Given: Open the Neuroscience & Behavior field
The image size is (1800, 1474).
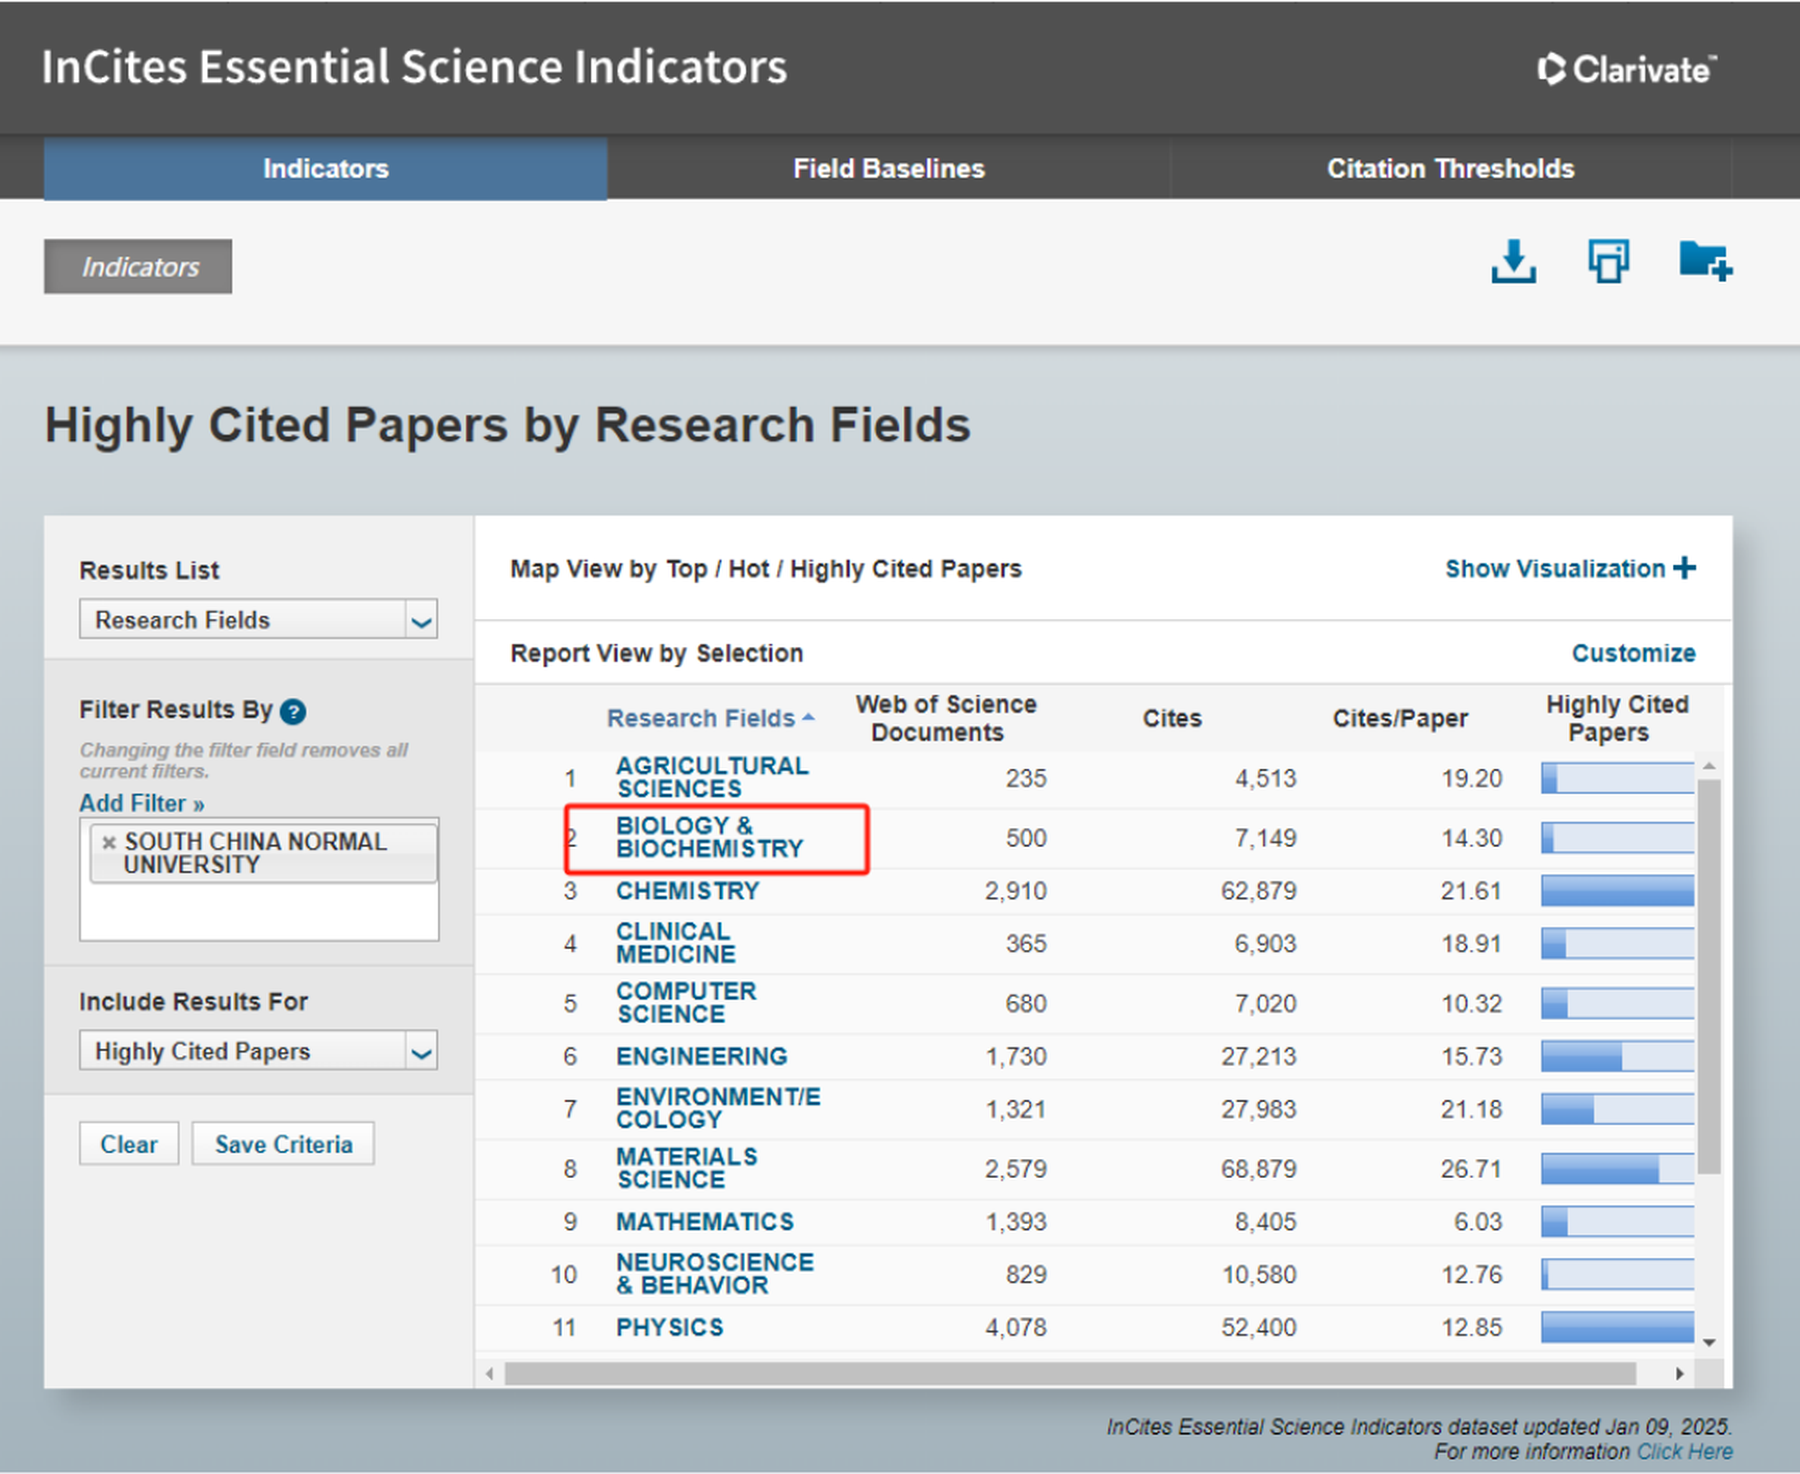Looking at the screenshot, I should [x=715, y=1274].
